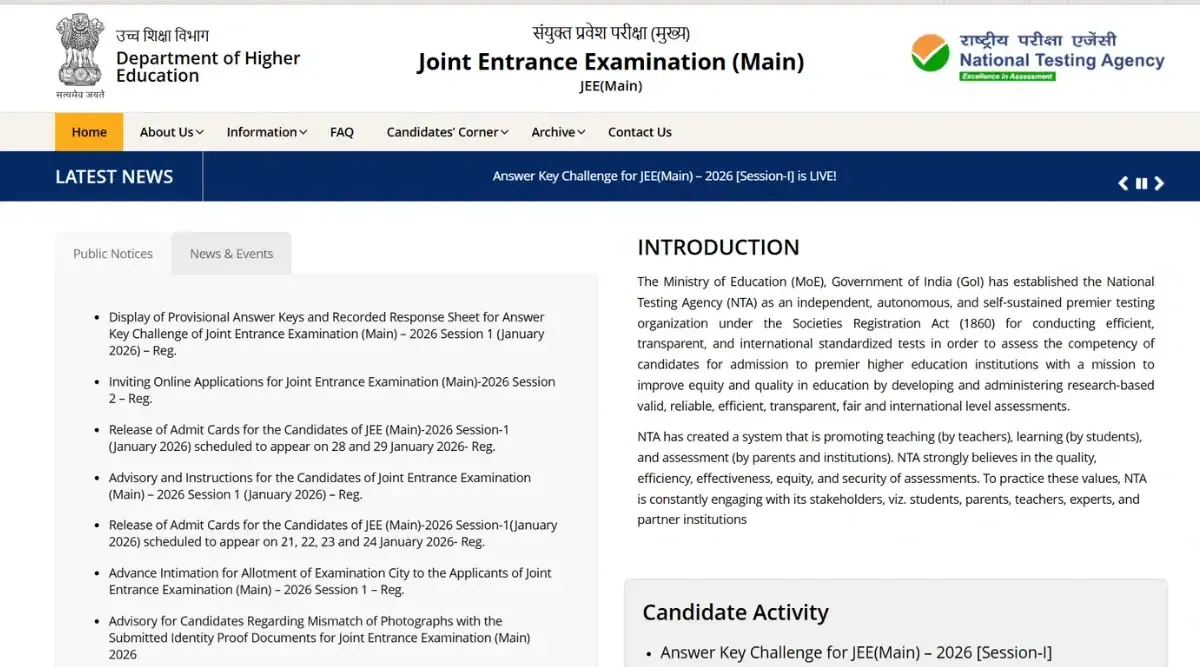Switch to the News & Events tab
The image size is (1200, 667).
[x=231, y=253]
